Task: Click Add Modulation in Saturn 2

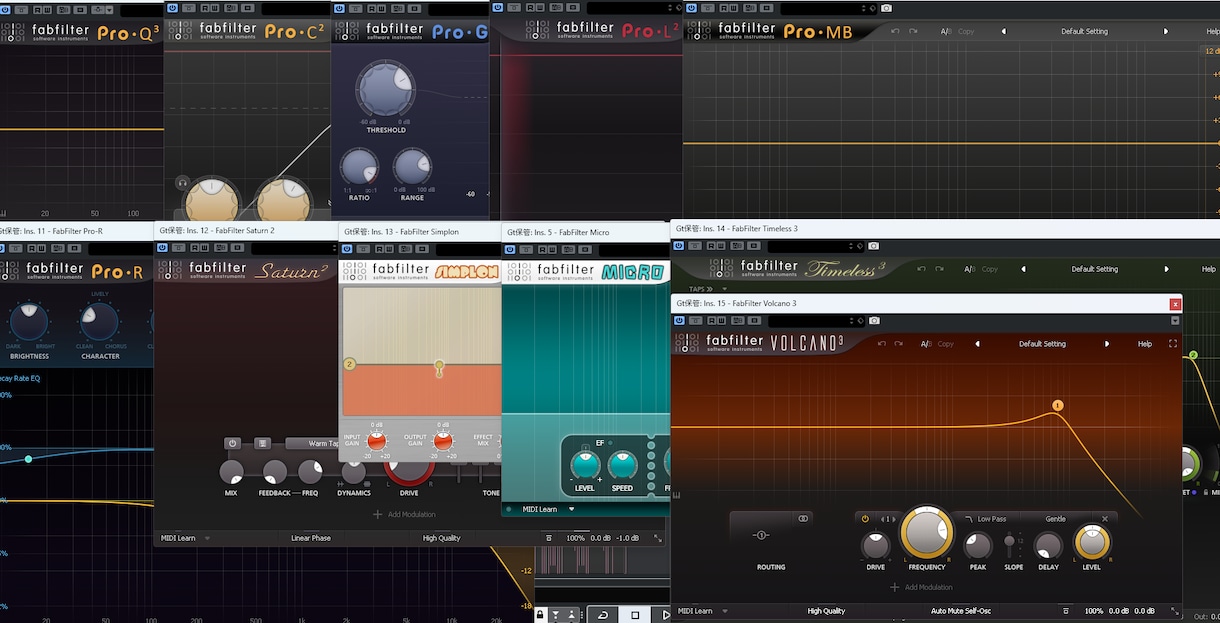Action: click(404, 514)
